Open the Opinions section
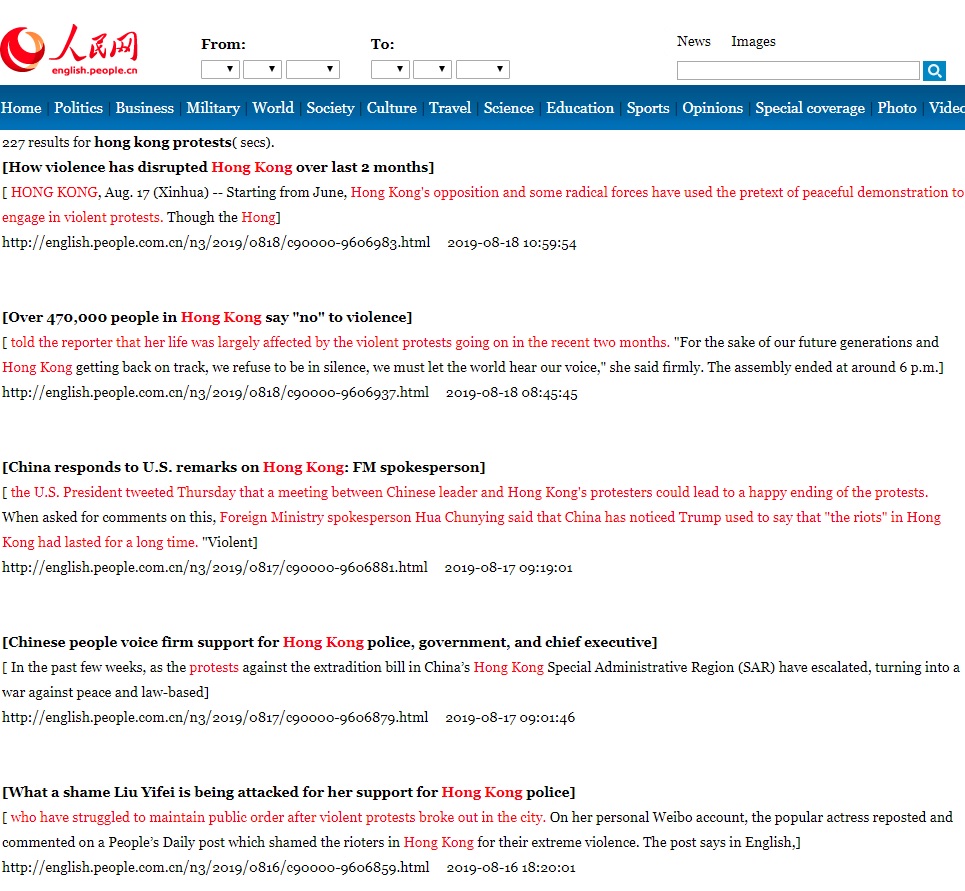This screenshot has width=965, height=891. 713,108
